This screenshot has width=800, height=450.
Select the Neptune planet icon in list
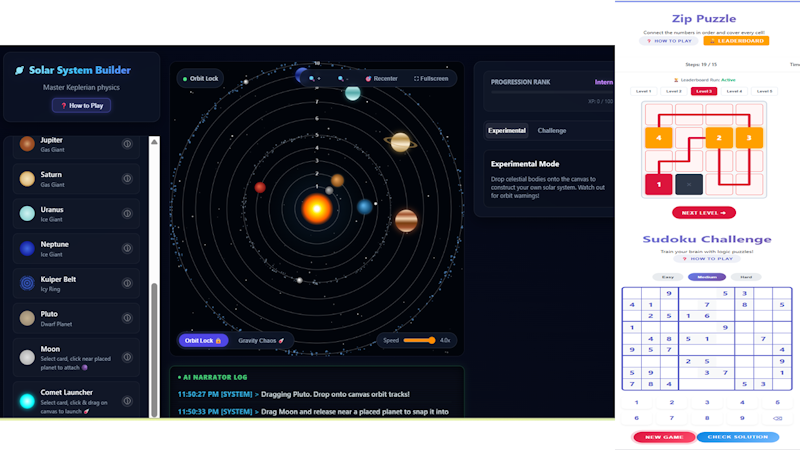(27, 248)
